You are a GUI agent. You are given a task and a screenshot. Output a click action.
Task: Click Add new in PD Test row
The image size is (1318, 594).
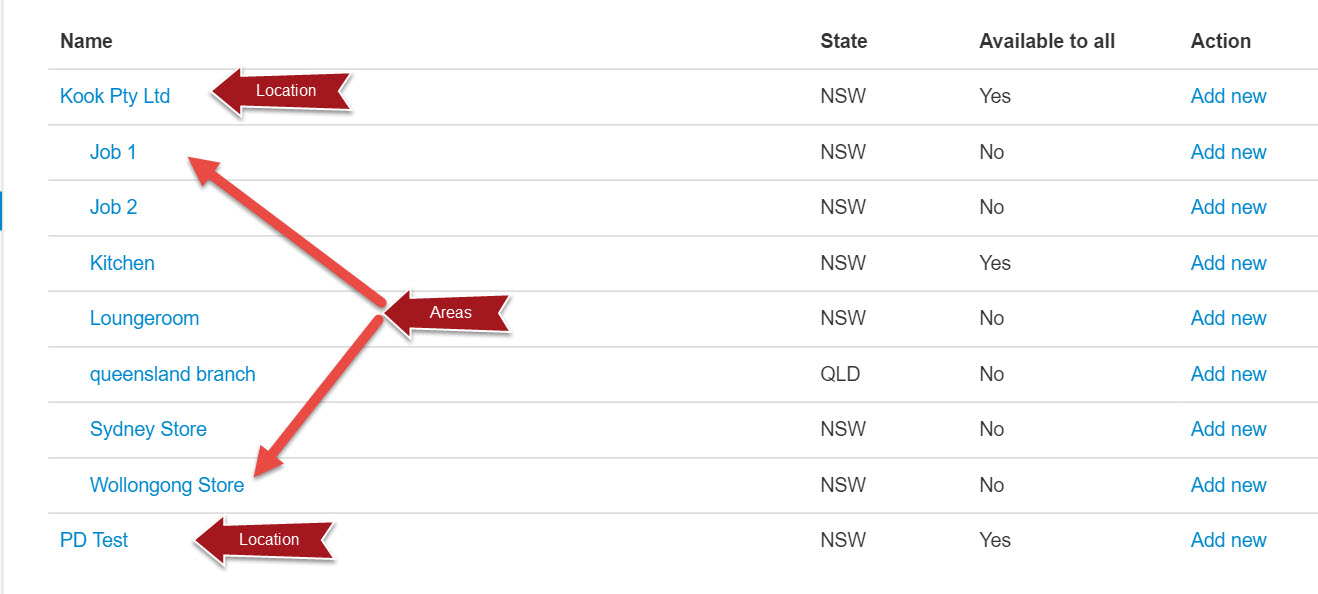(1228, 540)
